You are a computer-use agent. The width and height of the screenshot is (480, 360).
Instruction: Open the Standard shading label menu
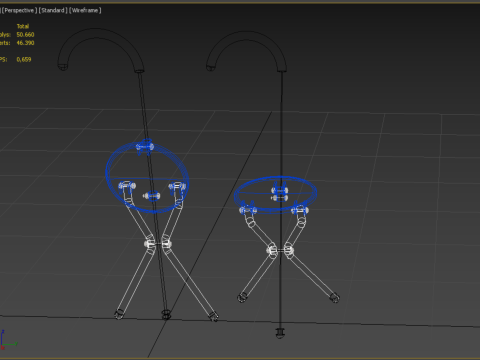53,10
